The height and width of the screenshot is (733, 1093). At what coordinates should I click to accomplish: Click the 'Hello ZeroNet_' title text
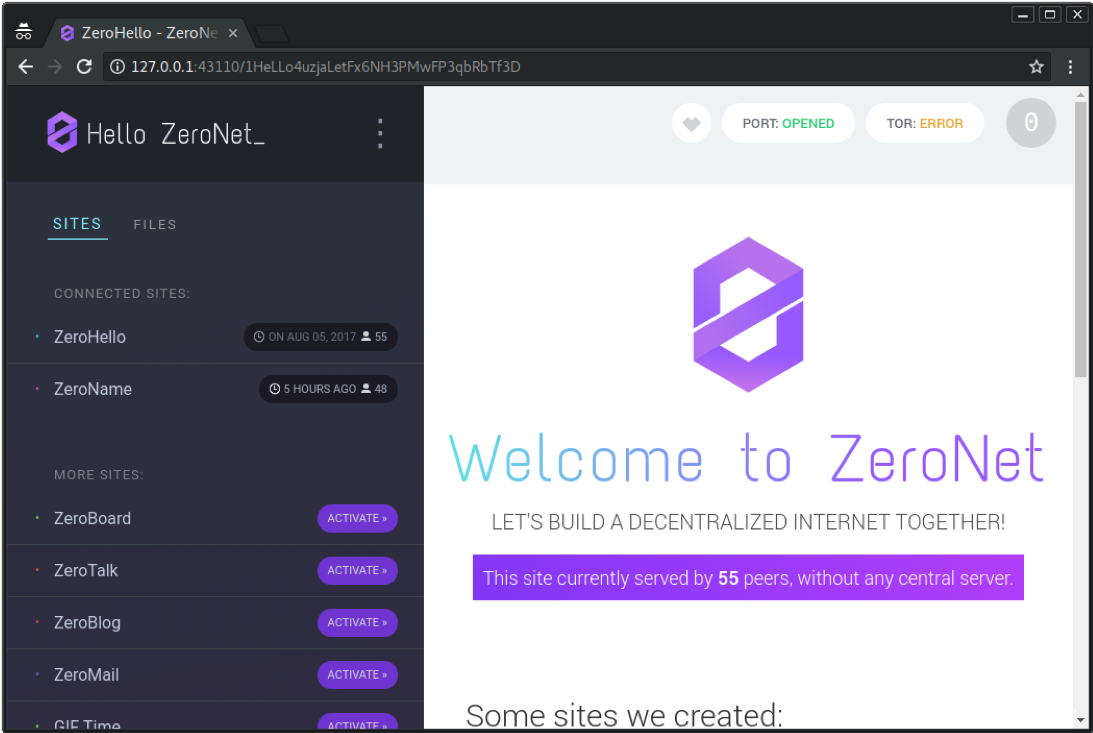176,133
